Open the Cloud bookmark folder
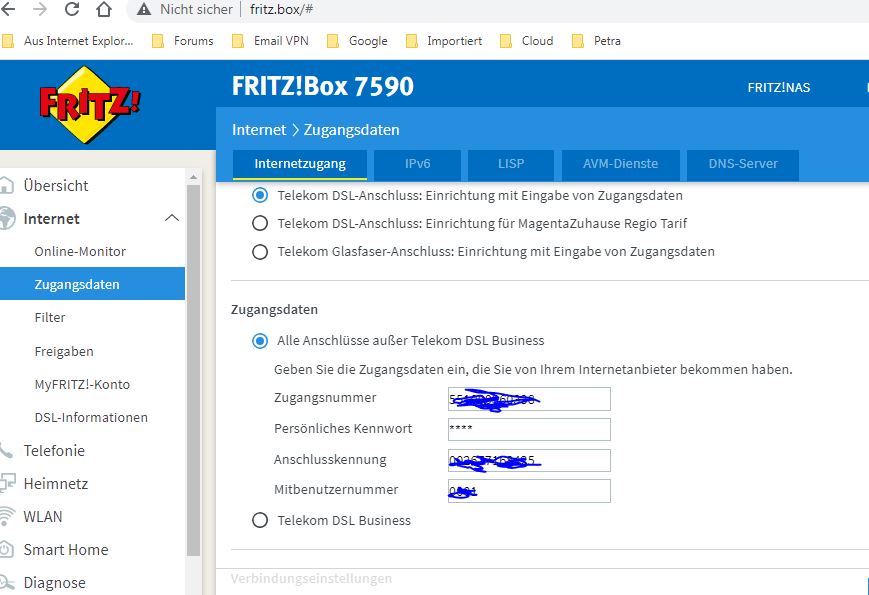869x595 pixels. click(x=527, y=41)
